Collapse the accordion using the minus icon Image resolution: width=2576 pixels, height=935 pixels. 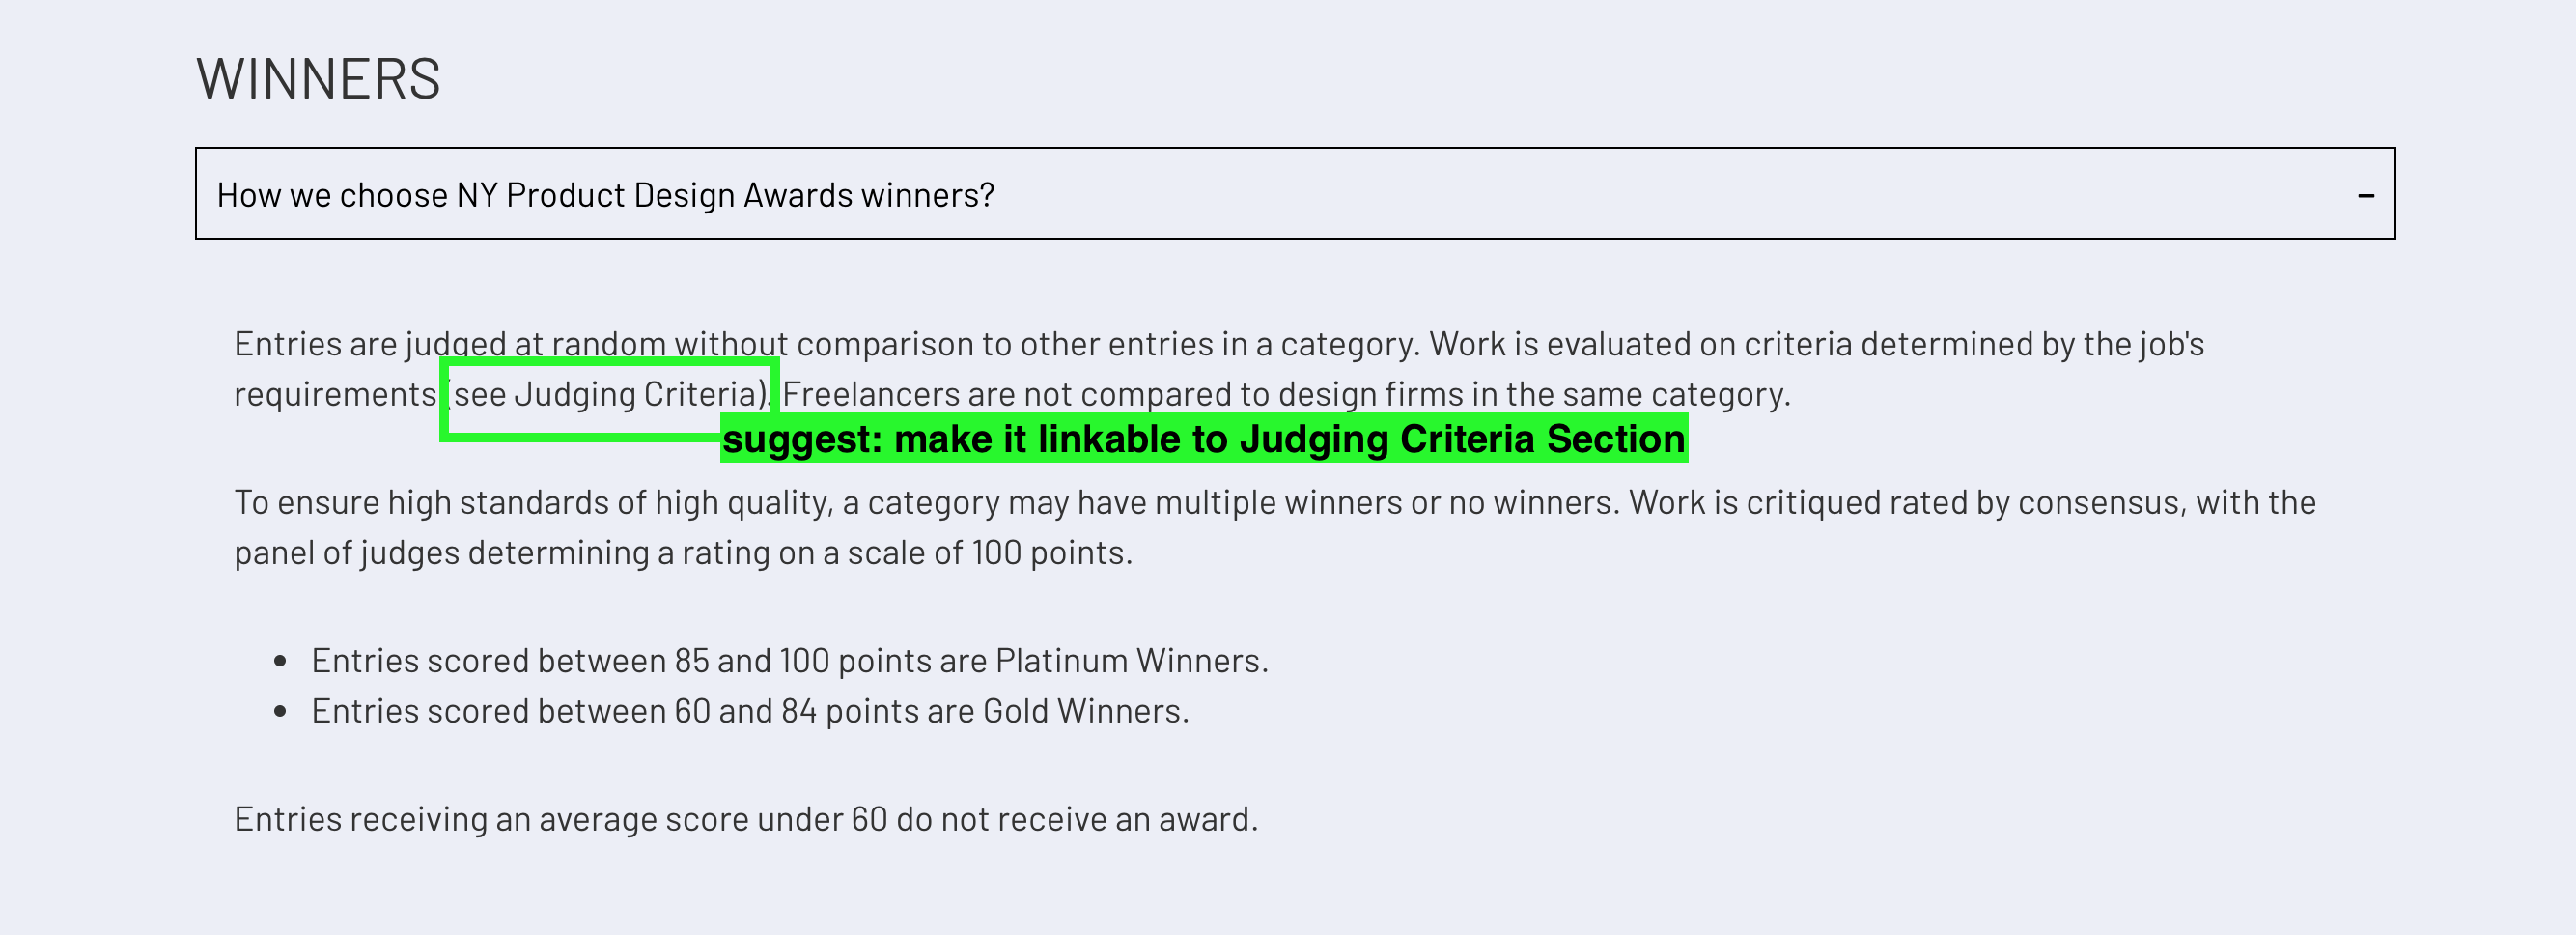coord(2365,195)
